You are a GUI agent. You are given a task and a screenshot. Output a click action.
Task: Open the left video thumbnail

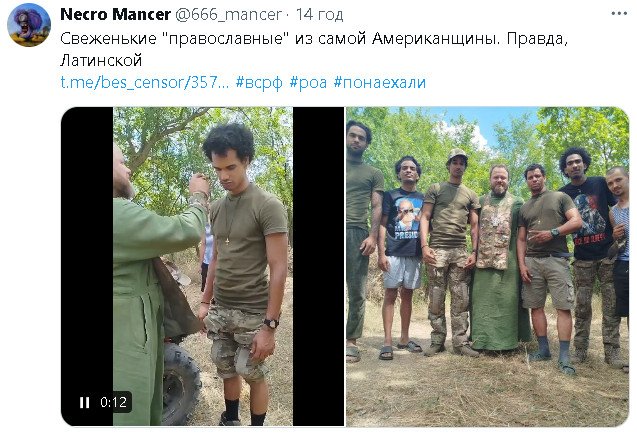[202, 266]
